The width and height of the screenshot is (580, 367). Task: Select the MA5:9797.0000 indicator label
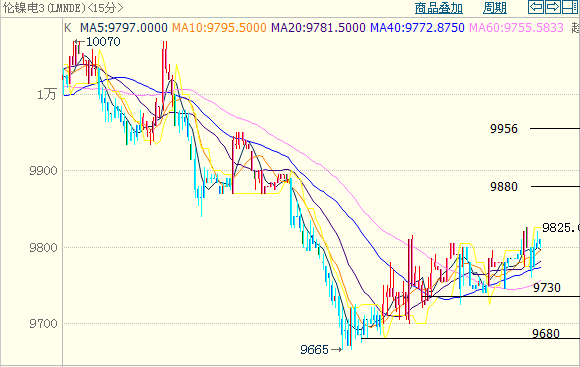pyautogui.click(x=124, y=28)
